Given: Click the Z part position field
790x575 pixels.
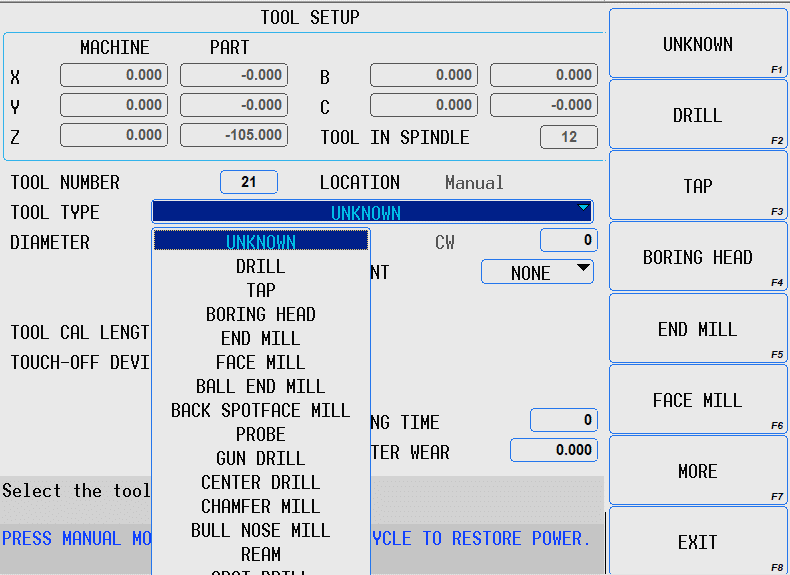Looking at the screenshot, I should [234, 135].
